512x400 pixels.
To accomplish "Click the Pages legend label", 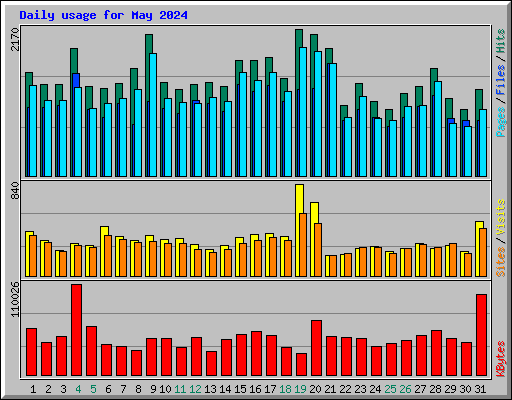I will (x=501, y=122).
